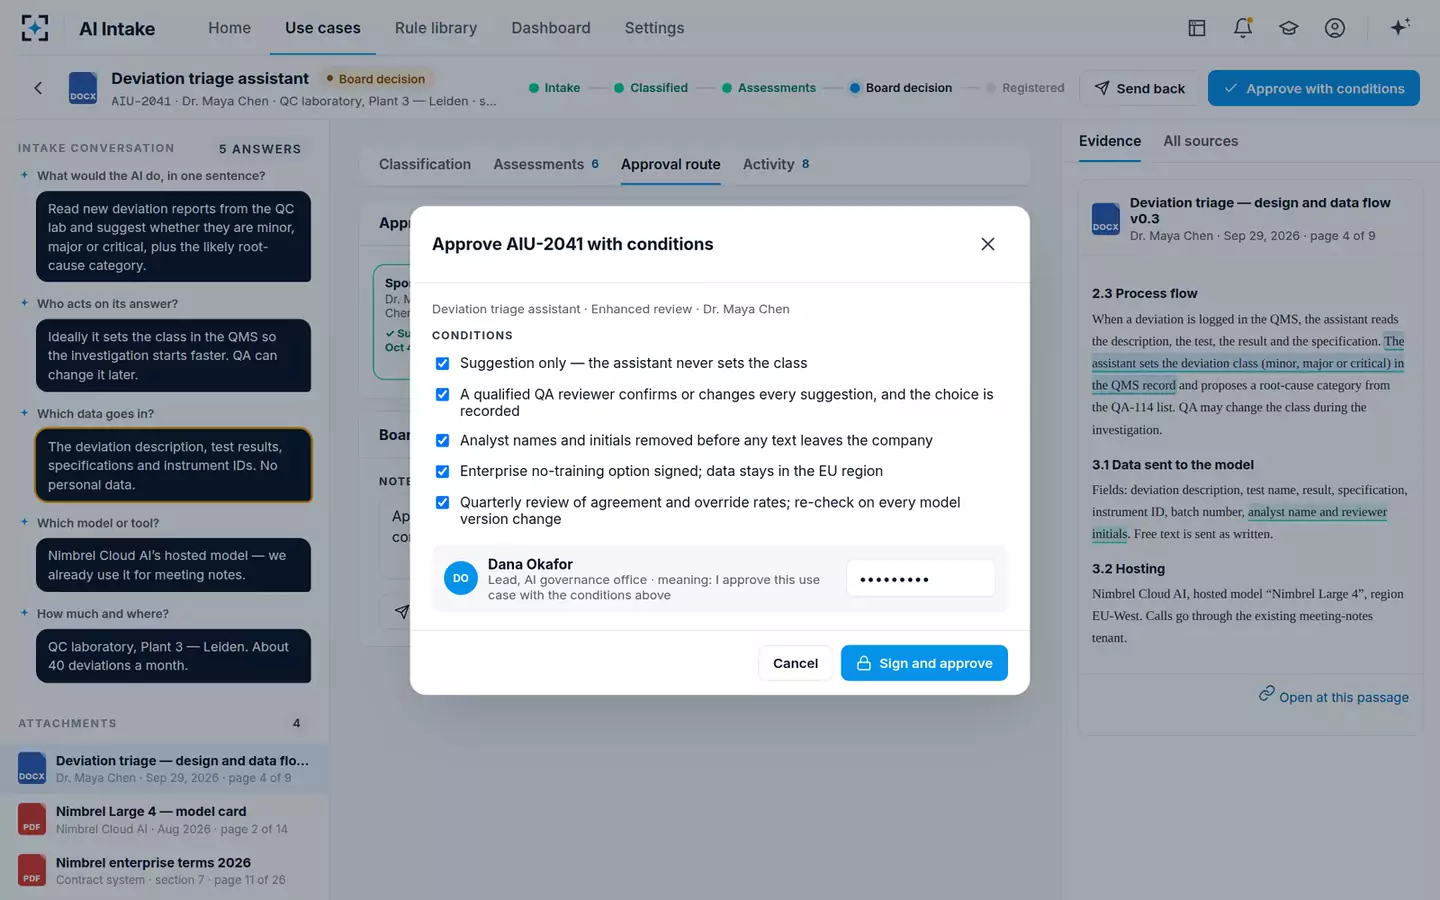Click the signature password field
1440x900 pixels.
(921, 579)
